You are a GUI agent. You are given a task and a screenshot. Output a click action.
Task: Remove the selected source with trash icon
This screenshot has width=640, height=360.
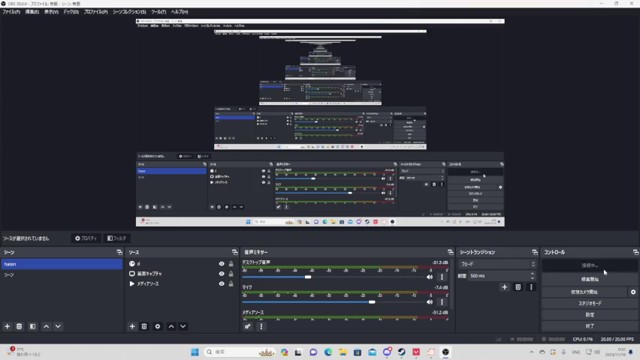144,327
